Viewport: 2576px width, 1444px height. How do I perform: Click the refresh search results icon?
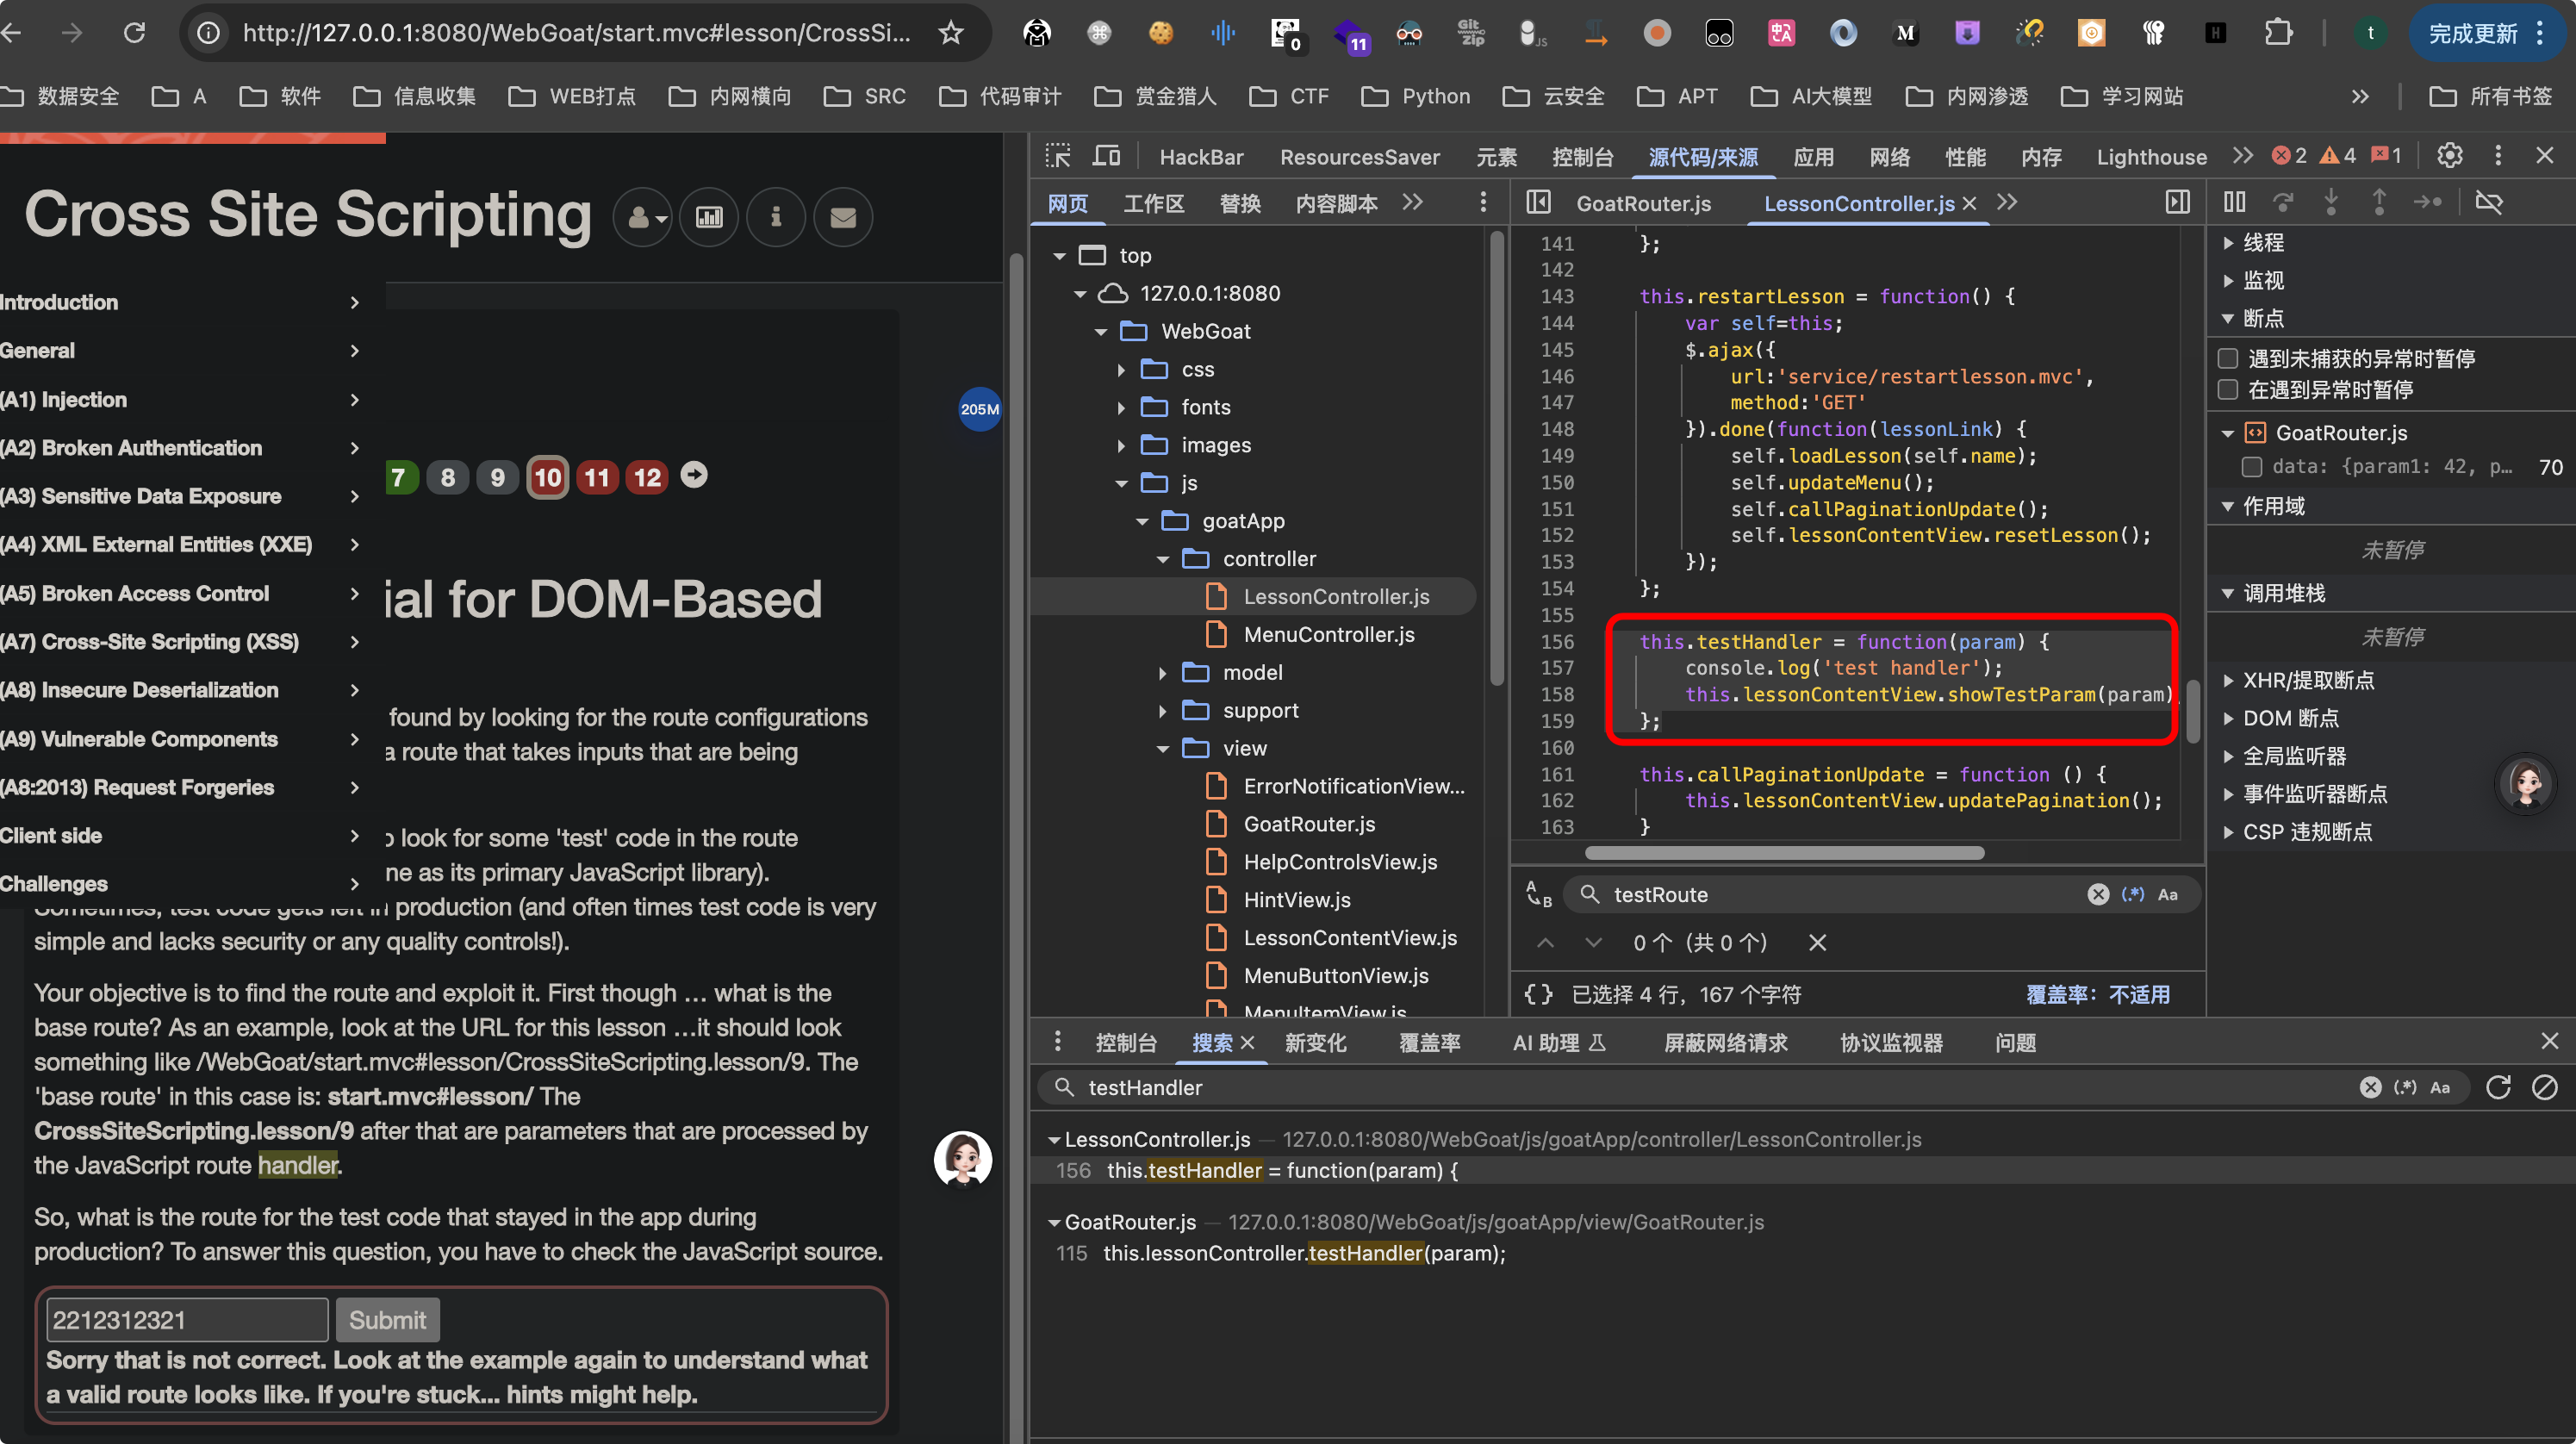point(2498,1087)
